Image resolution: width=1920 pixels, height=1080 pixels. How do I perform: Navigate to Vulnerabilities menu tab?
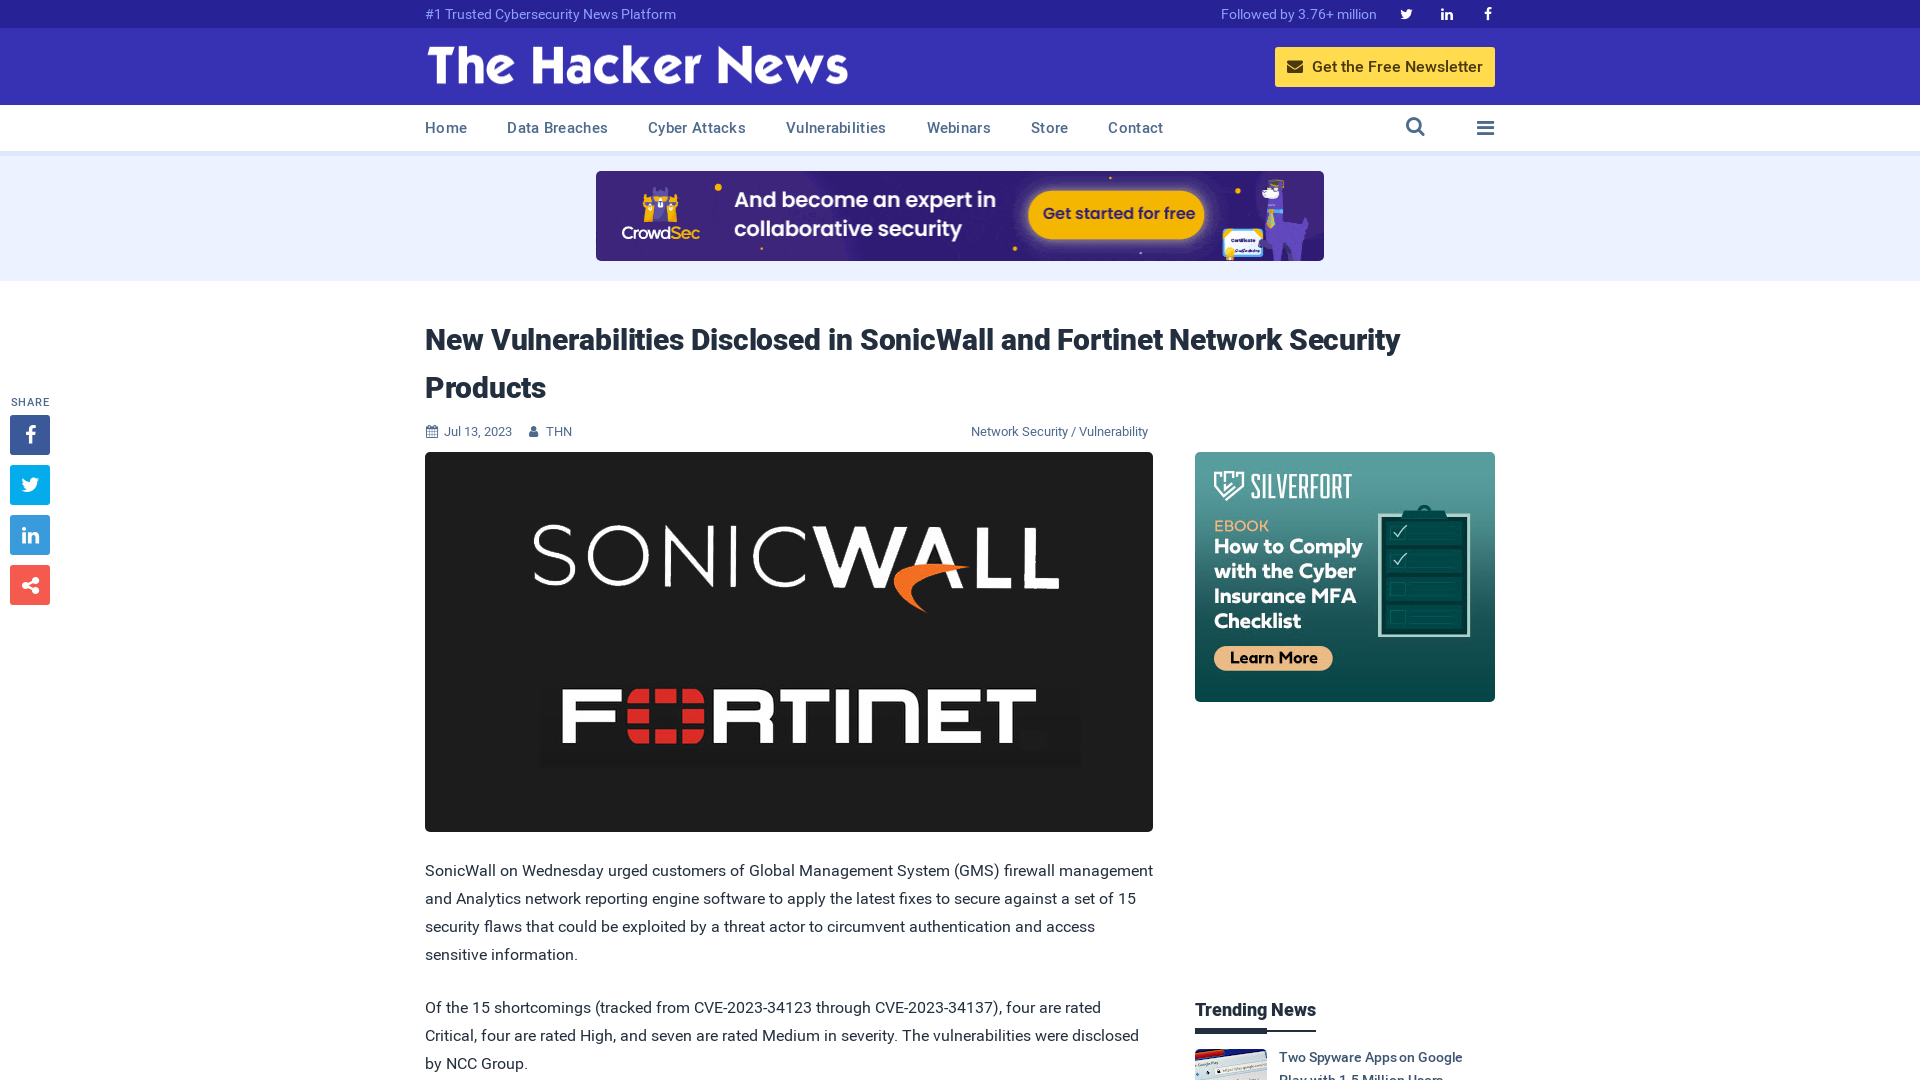[x=836, y=128]
